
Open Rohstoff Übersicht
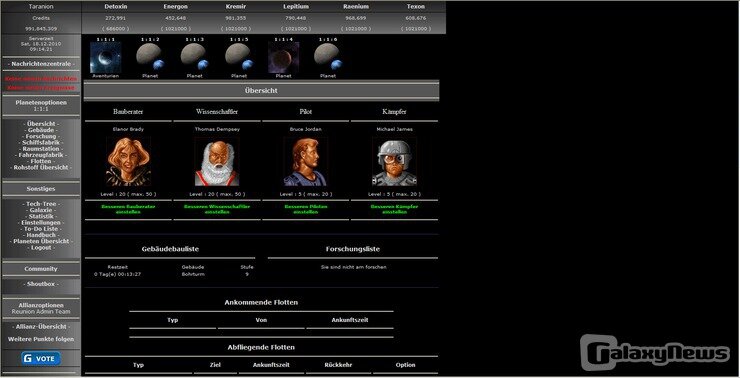(41, 168)
